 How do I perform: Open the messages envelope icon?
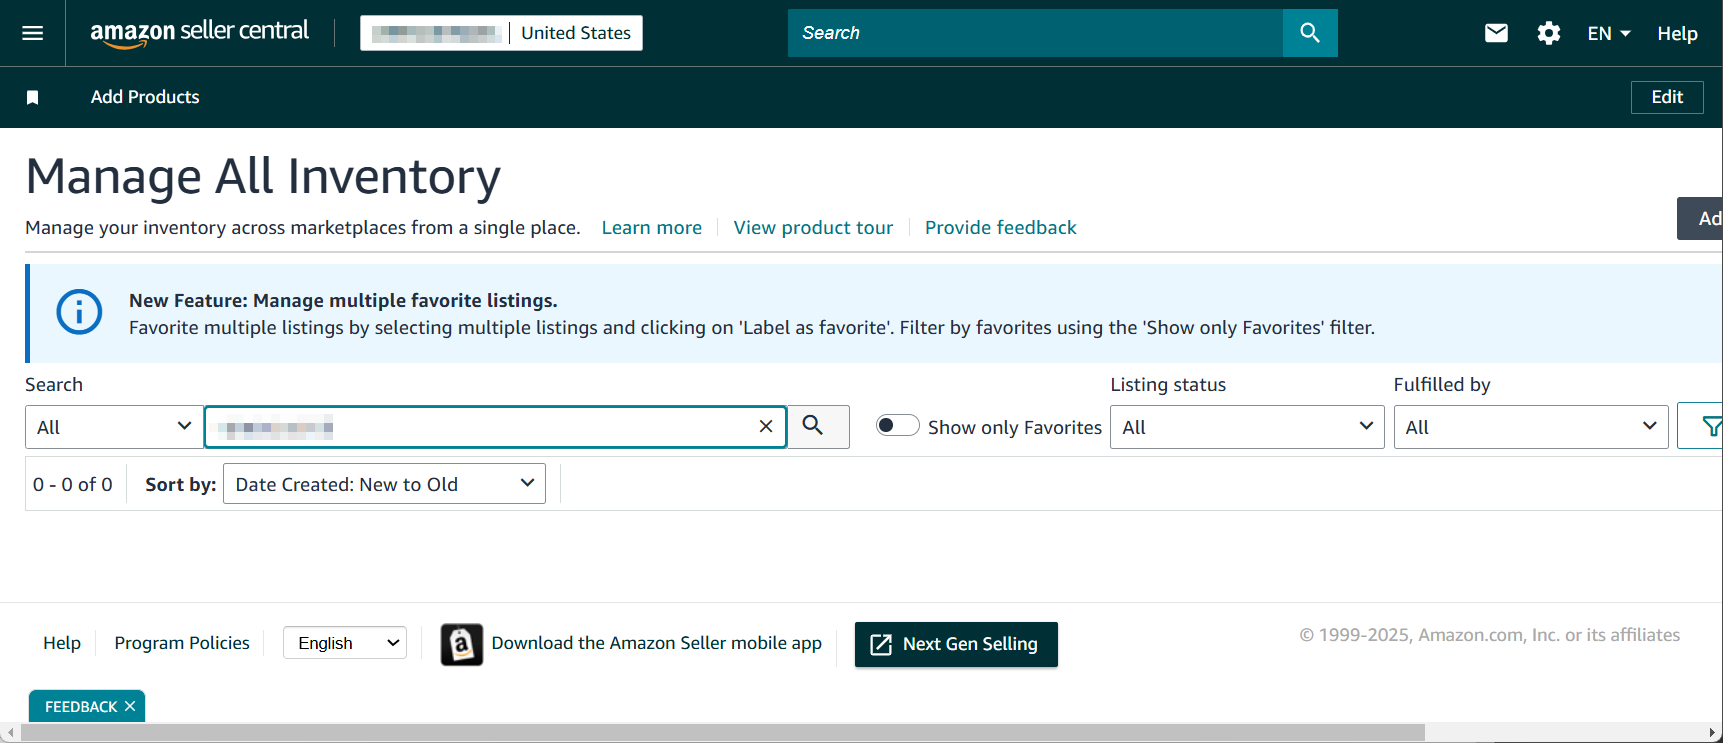(1496, 33)
